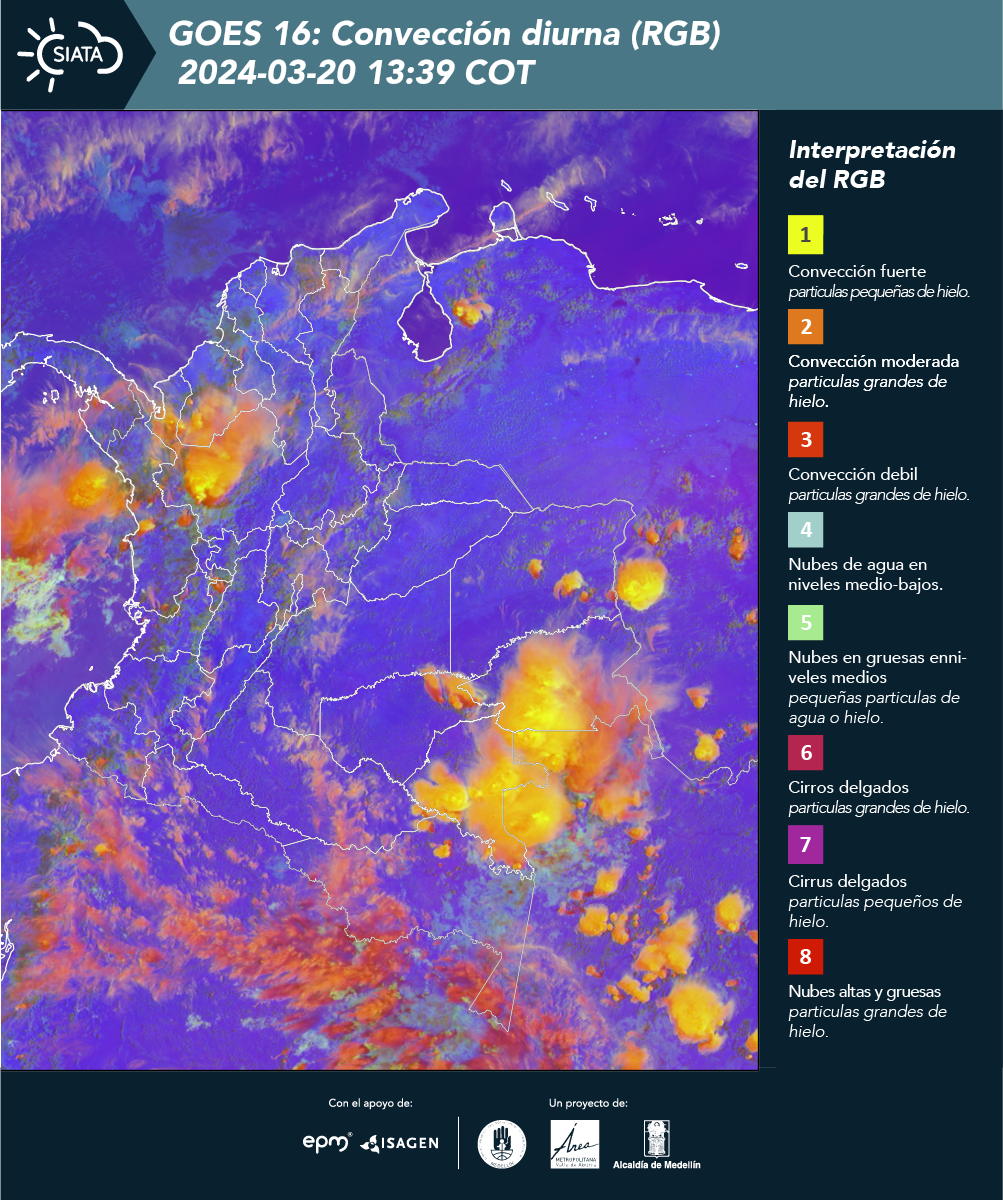Click 'Nubes de agua en niveles medio-bajos' text

(866, 575)
